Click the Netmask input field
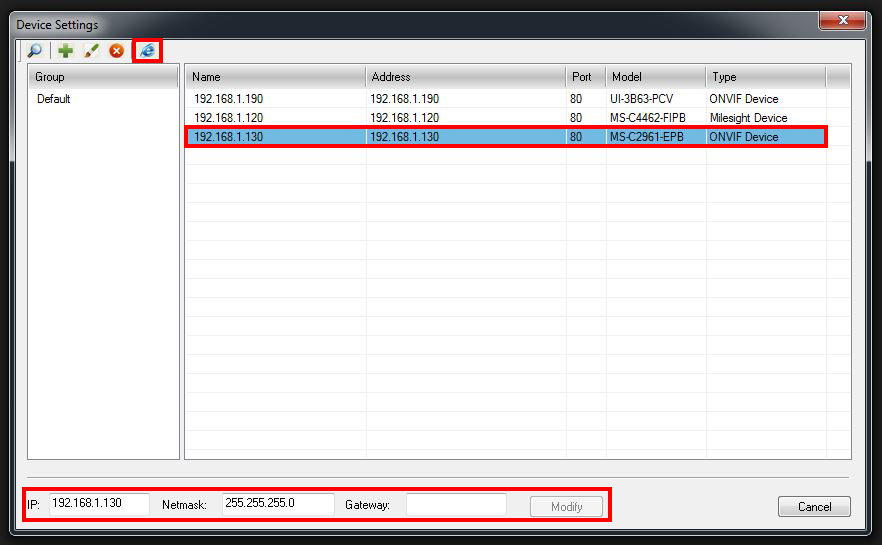882x545 pixels. point(277,504)
